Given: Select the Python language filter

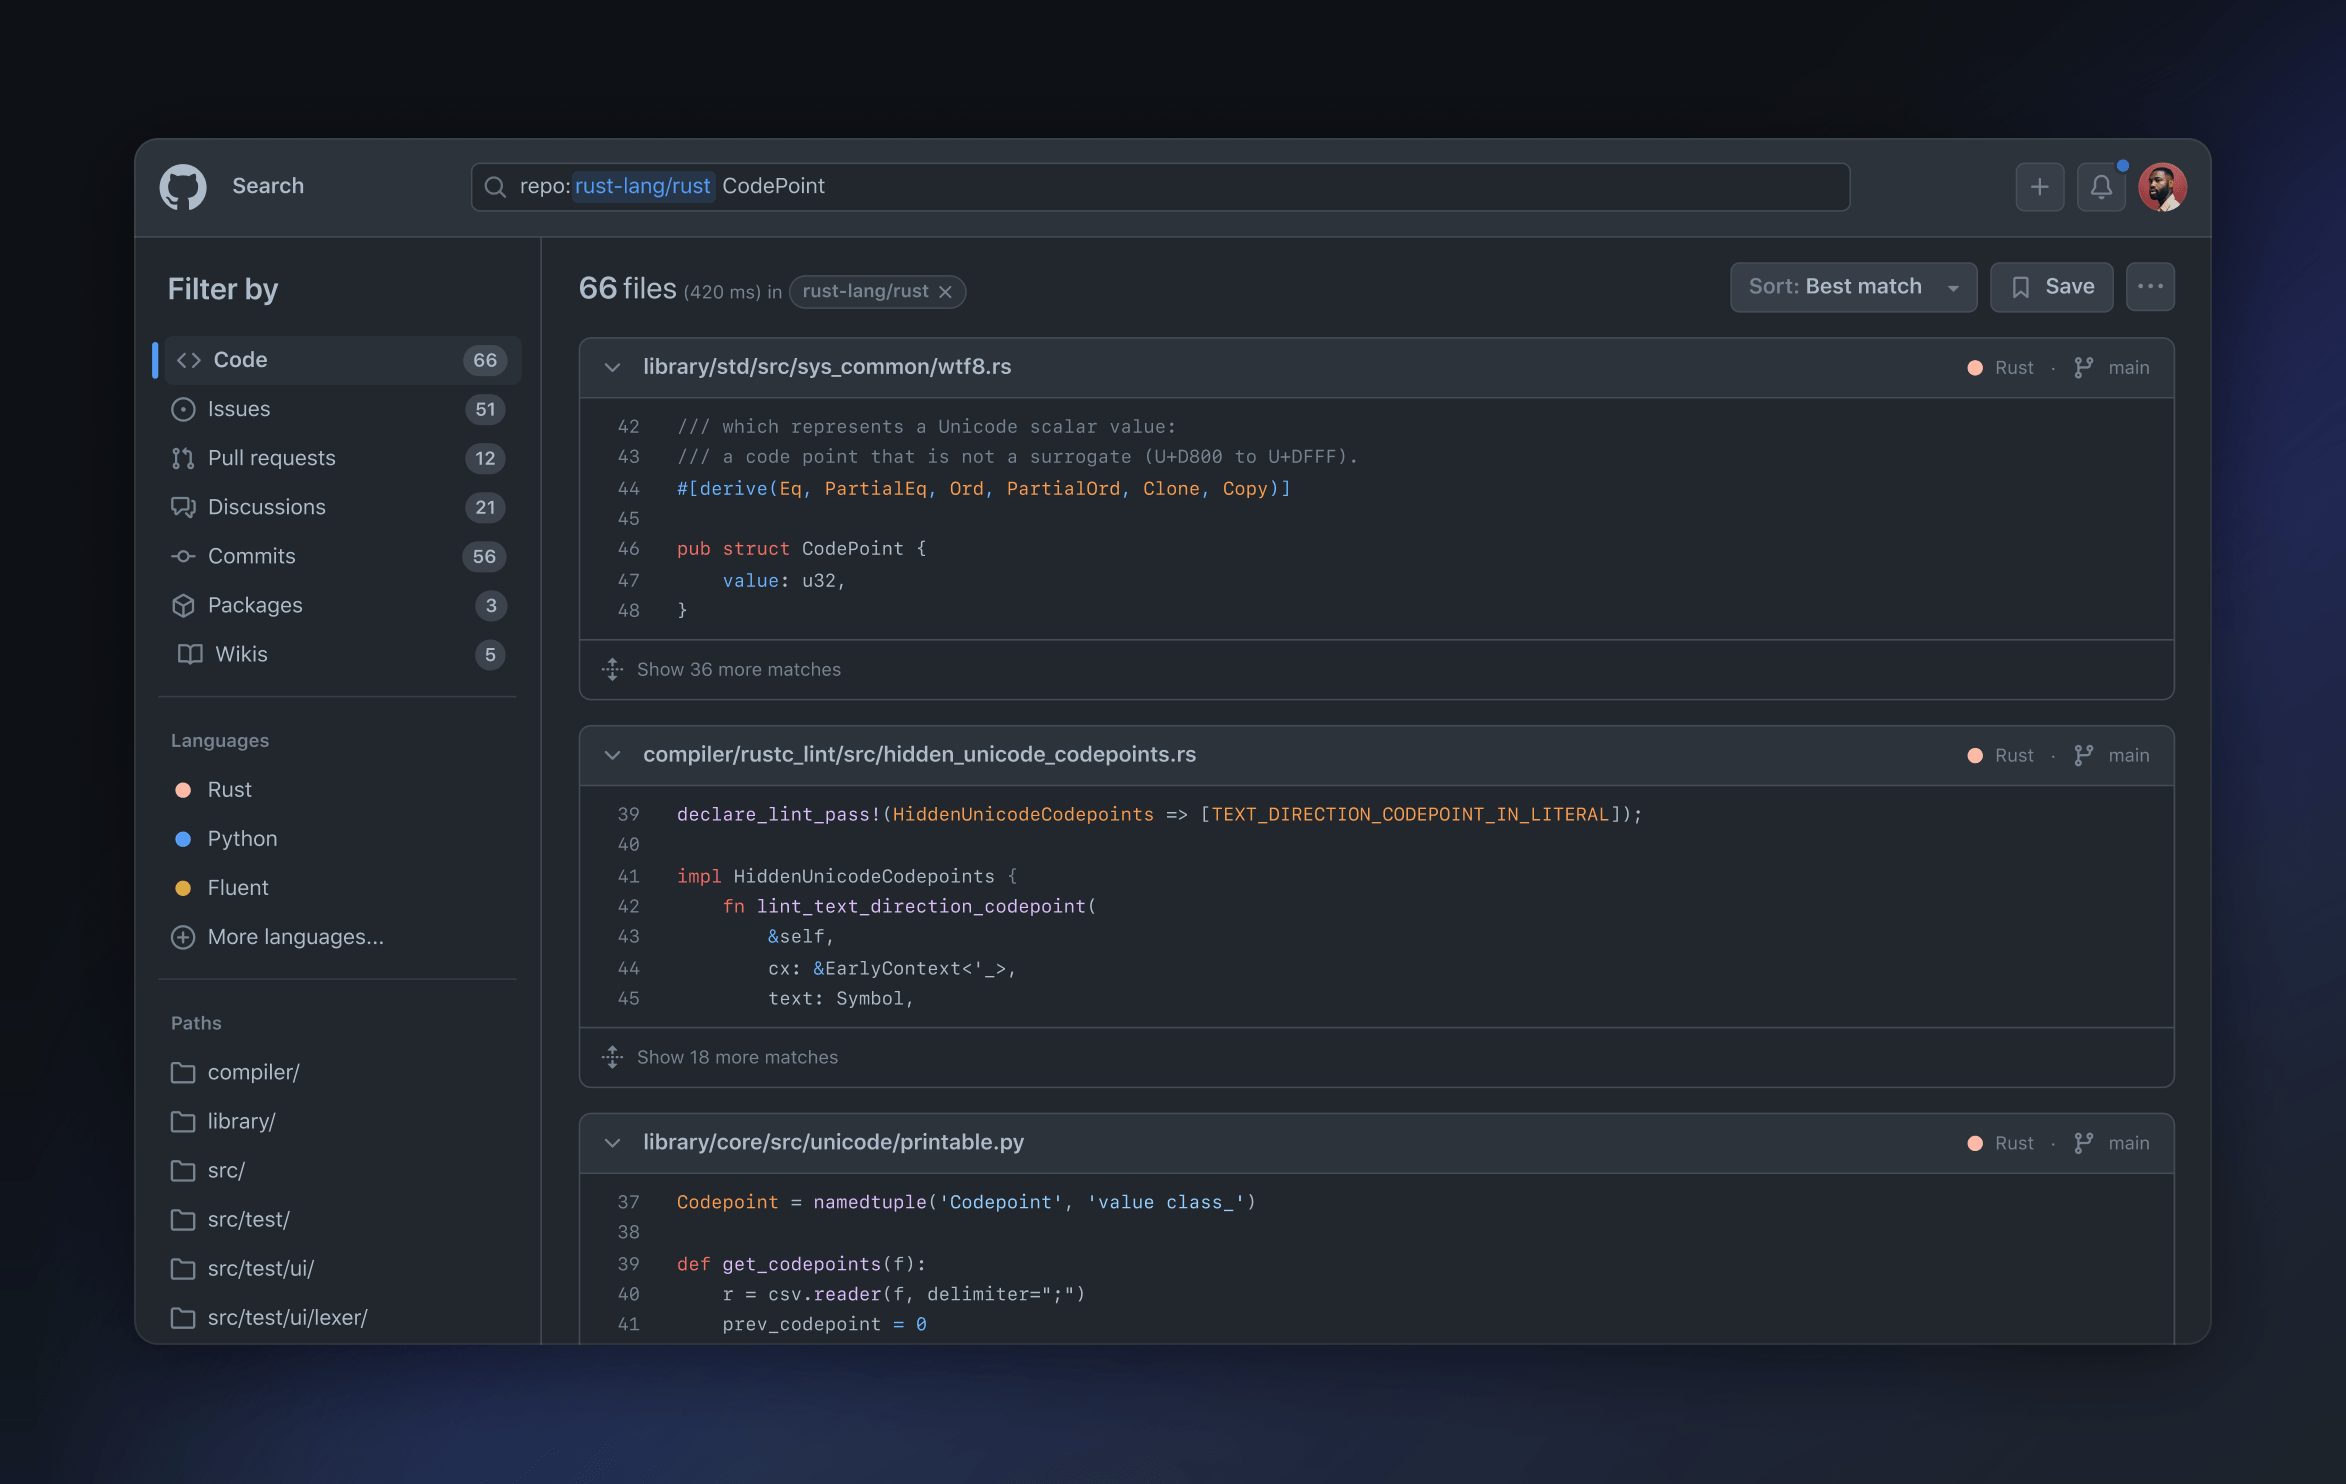Looking at the screenshot, I should pos(243,838).
